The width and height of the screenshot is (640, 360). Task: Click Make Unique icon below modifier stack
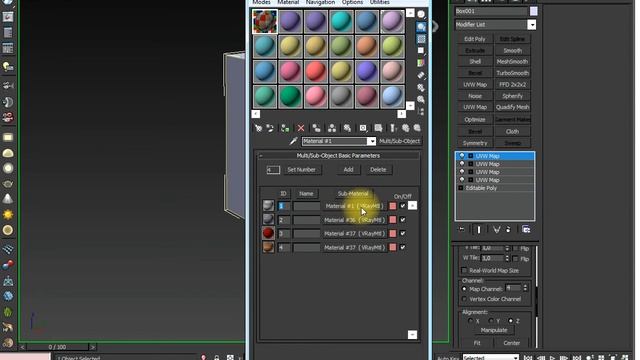click(496, 229)
